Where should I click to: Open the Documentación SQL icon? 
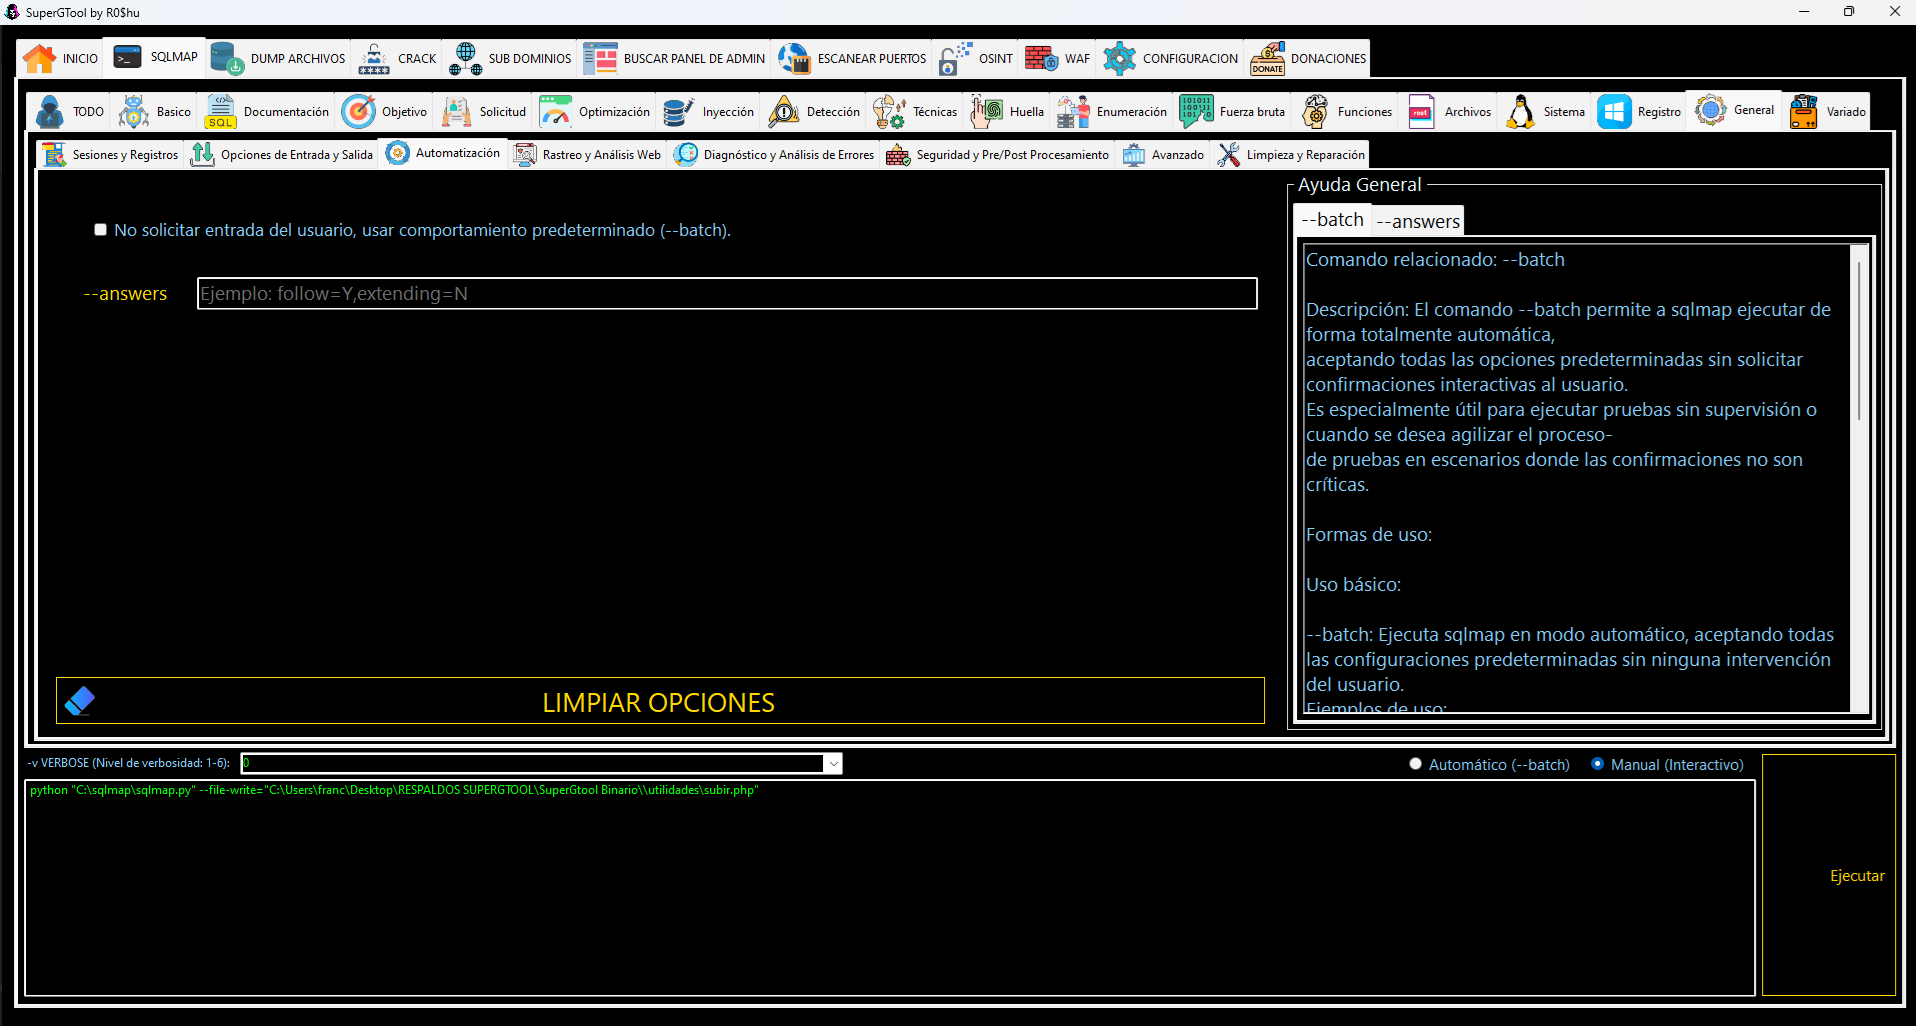tap(220, 111)
